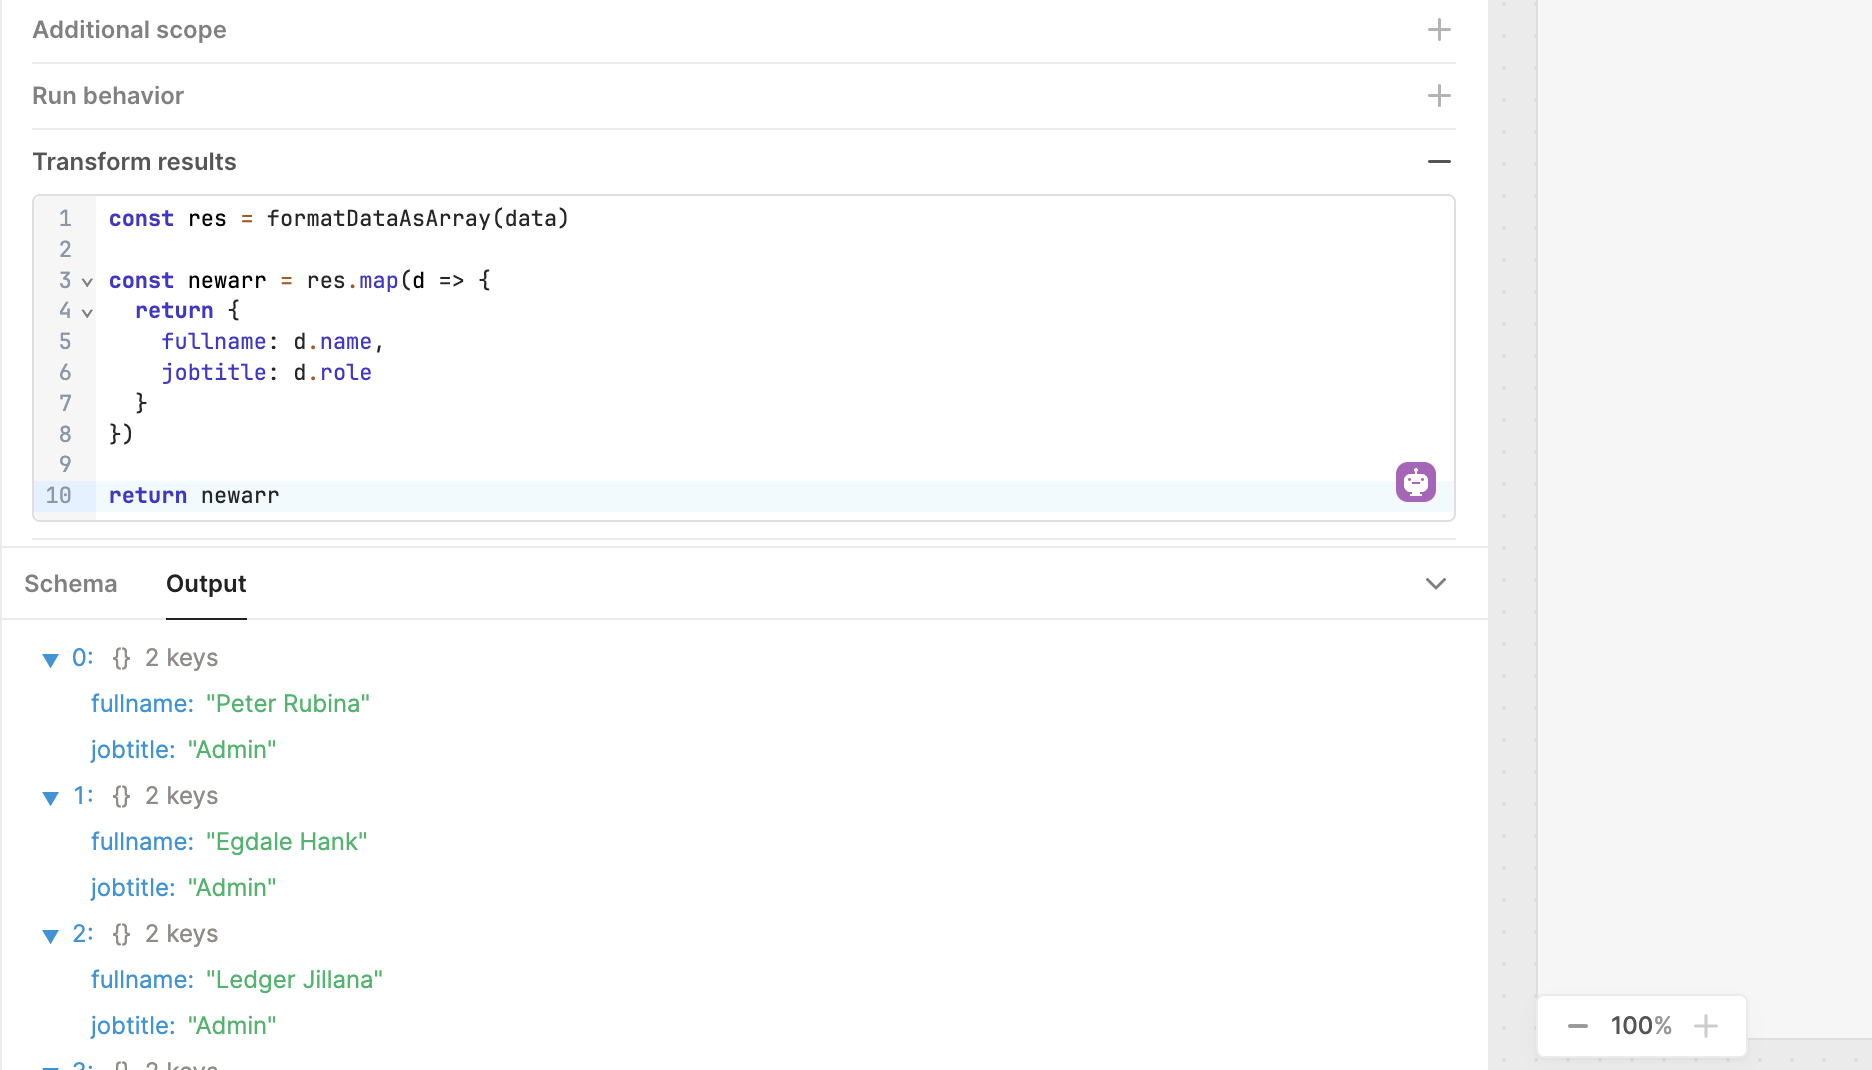The width and height of the screenshot is (1872, 1070).
Task: Fold code block at line 3
Action: 87,282
